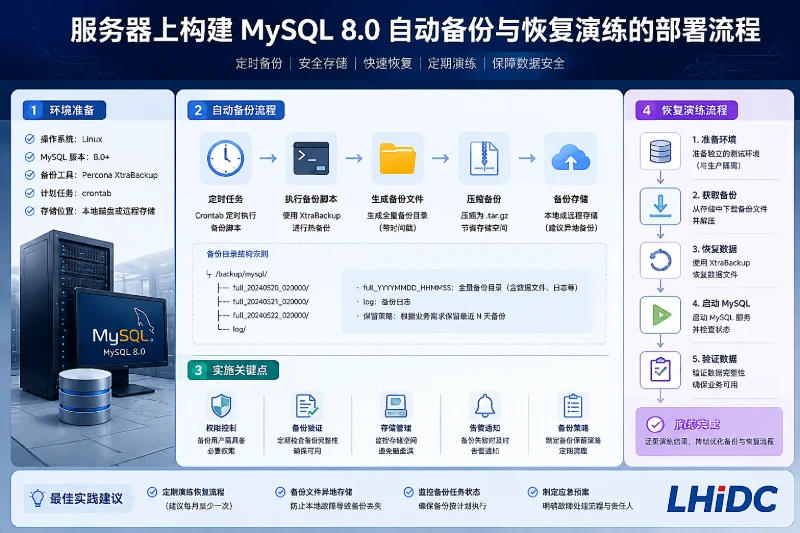Click the checkmark beside 制定应急预案
The height and width of the screenshot is (533, 800).
click(x=532, y=492)
